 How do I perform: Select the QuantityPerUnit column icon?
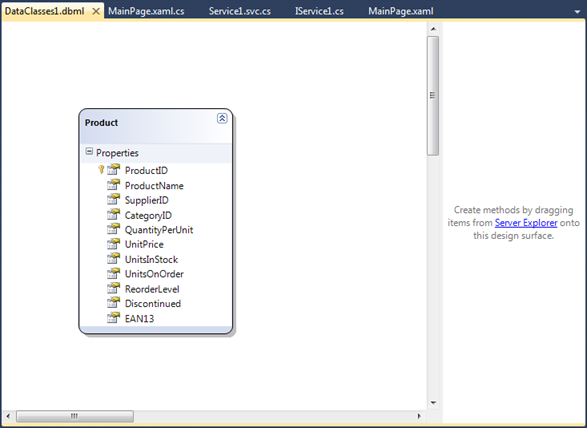pos(113,229)
